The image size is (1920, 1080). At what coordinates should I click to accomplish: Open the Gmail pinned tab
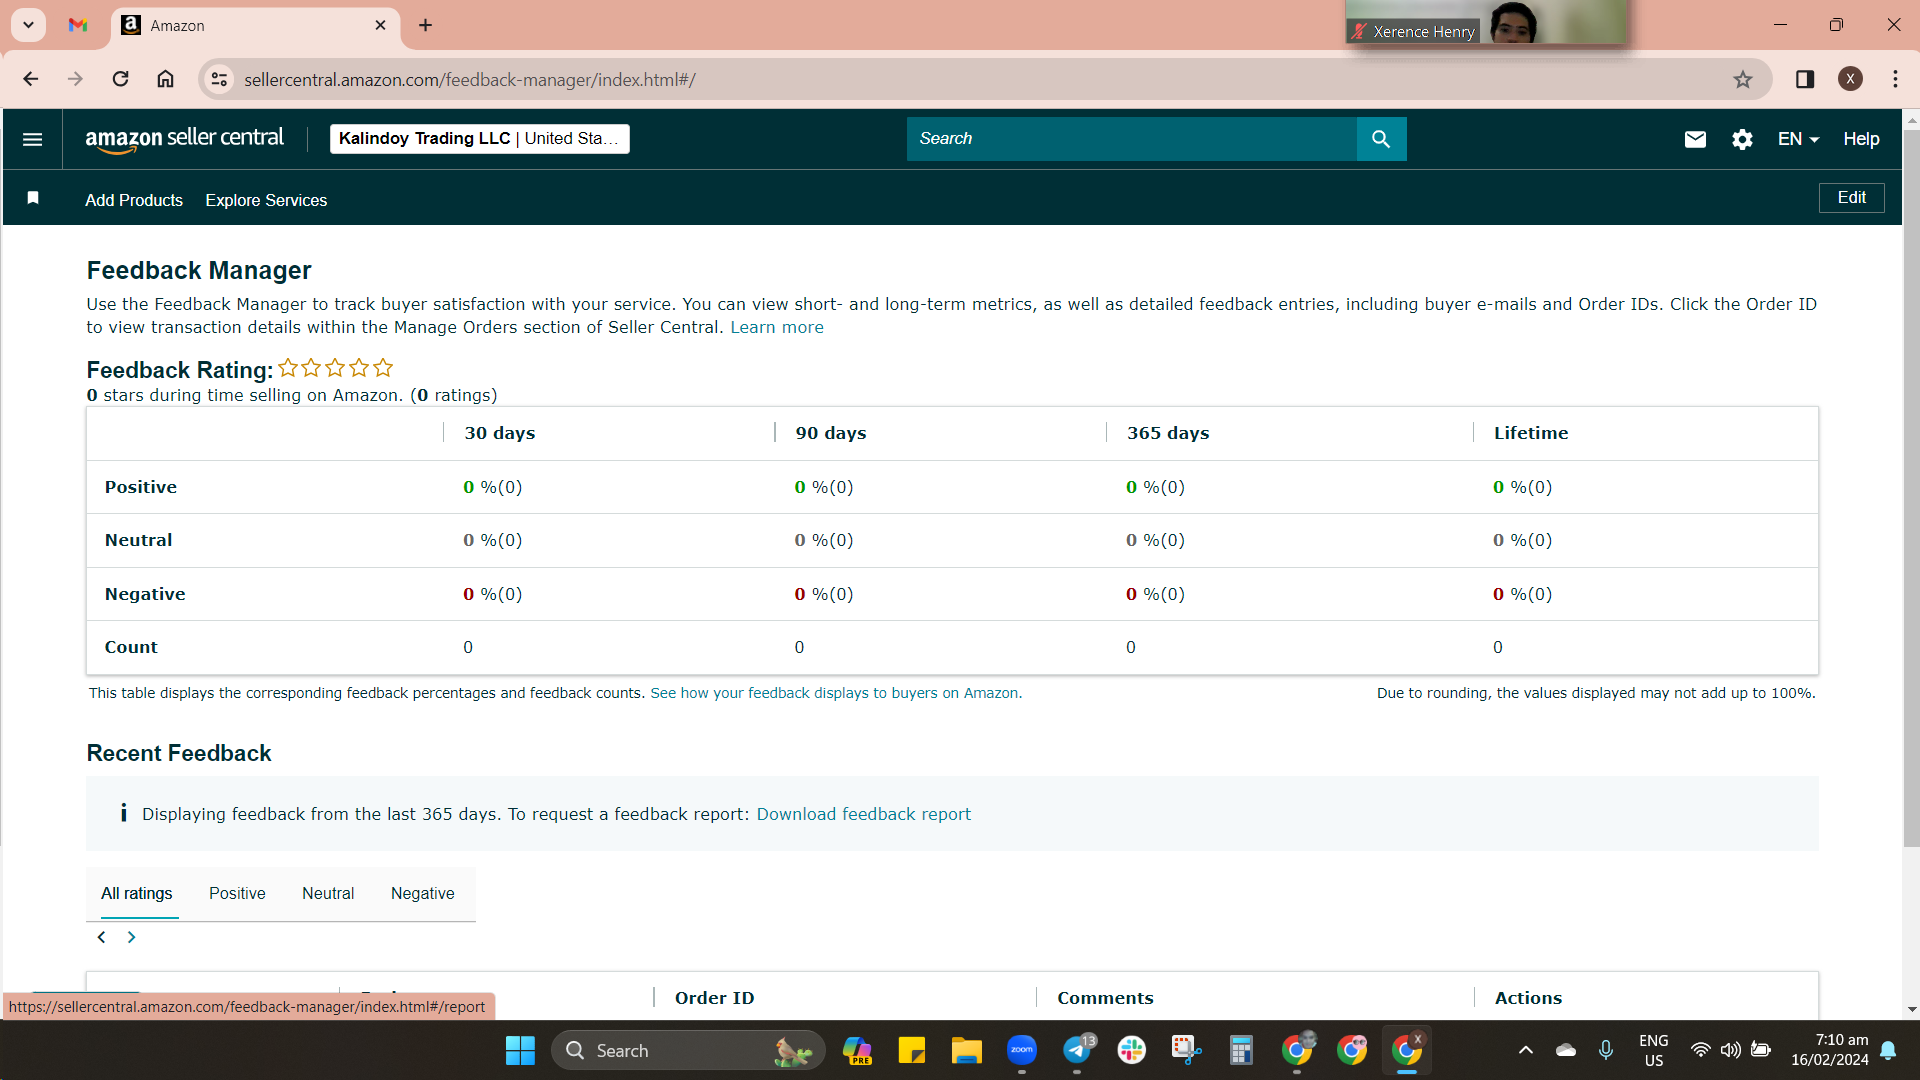78,25
